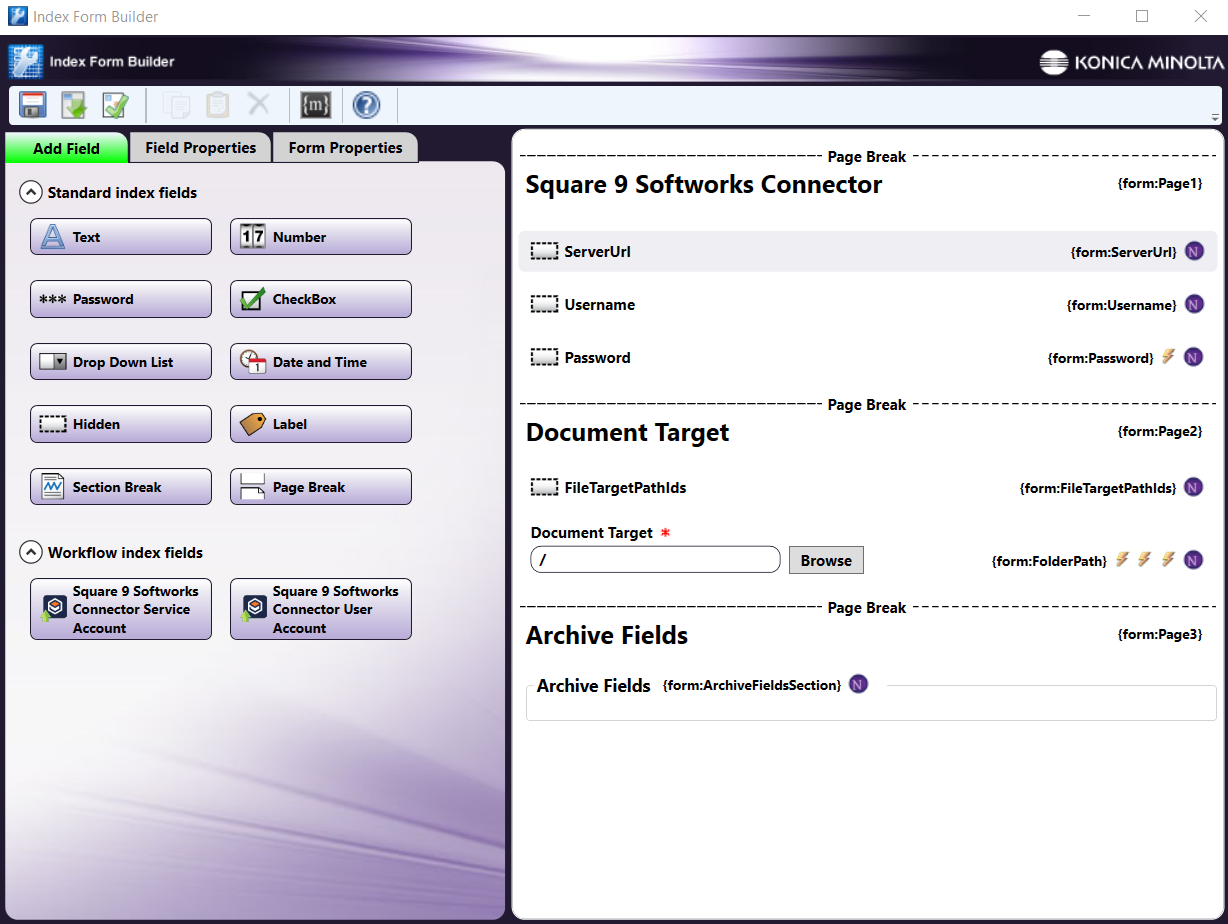Select the FileTargetPathIds hidden field
The width and height of the screenshot is (1228, 924).
tap(868, 488)
